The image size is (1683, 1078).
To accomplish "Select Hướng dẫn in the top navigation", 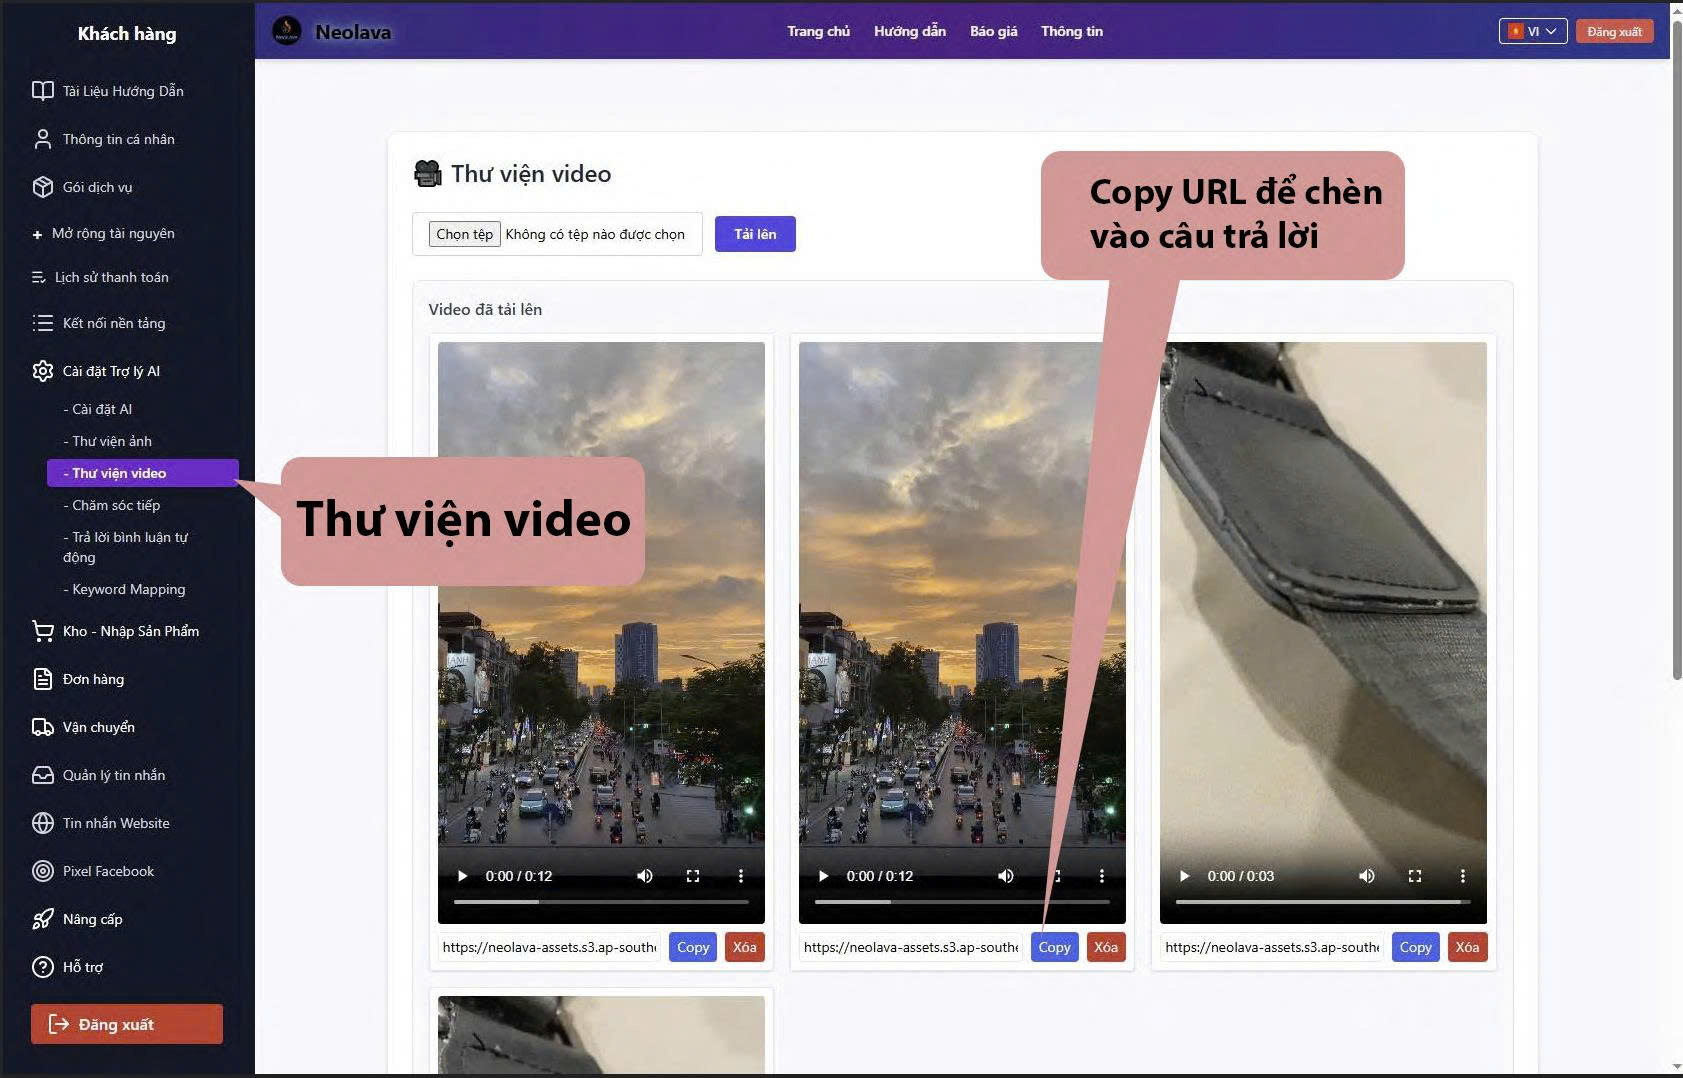I will [910, 31].
